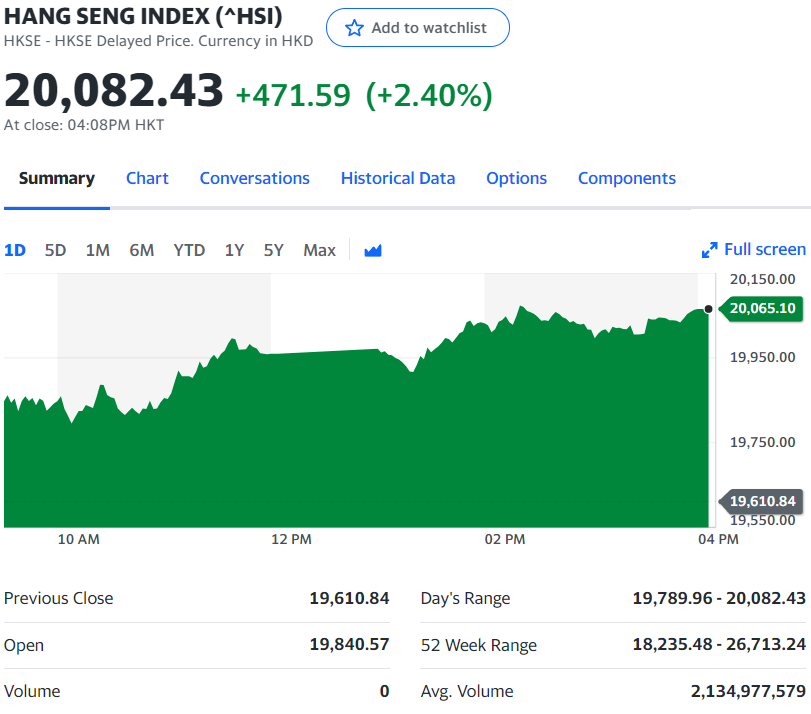The image size is (811, 714).
Task: Click the Avg. Volume label
Action: click(467, 691)
